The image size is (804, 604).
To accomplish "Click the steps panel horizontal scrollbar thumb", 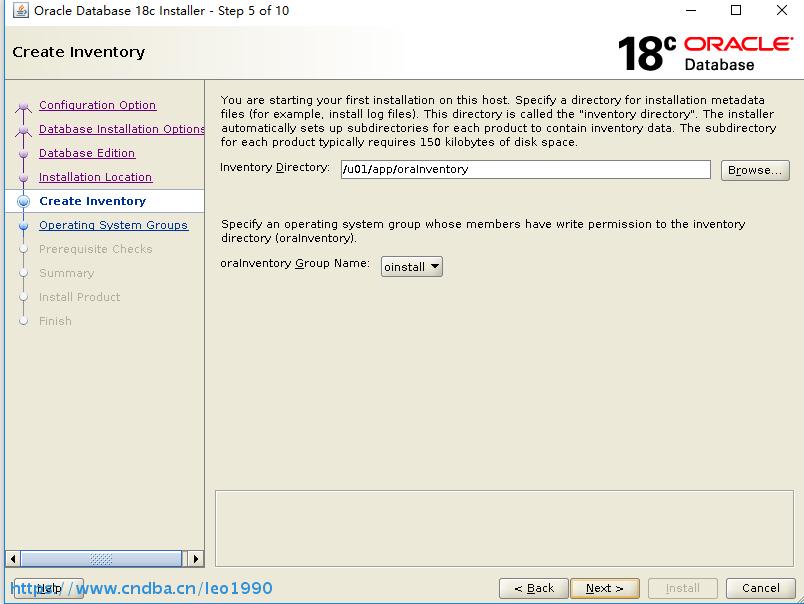I will coord(102,559).
